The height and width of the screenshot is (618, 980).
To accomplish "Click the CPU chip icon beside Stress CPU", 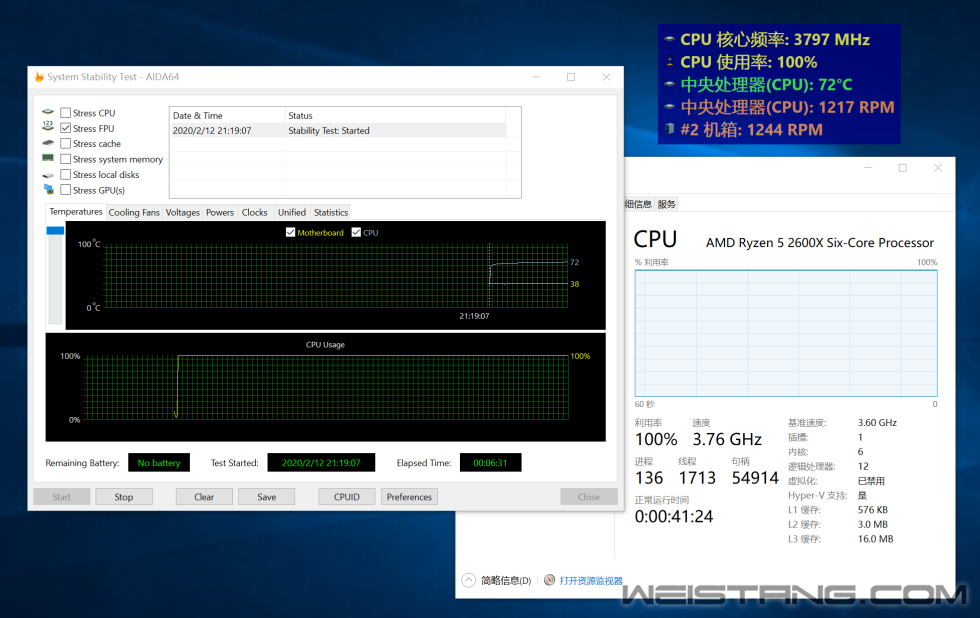I will 48,112.
